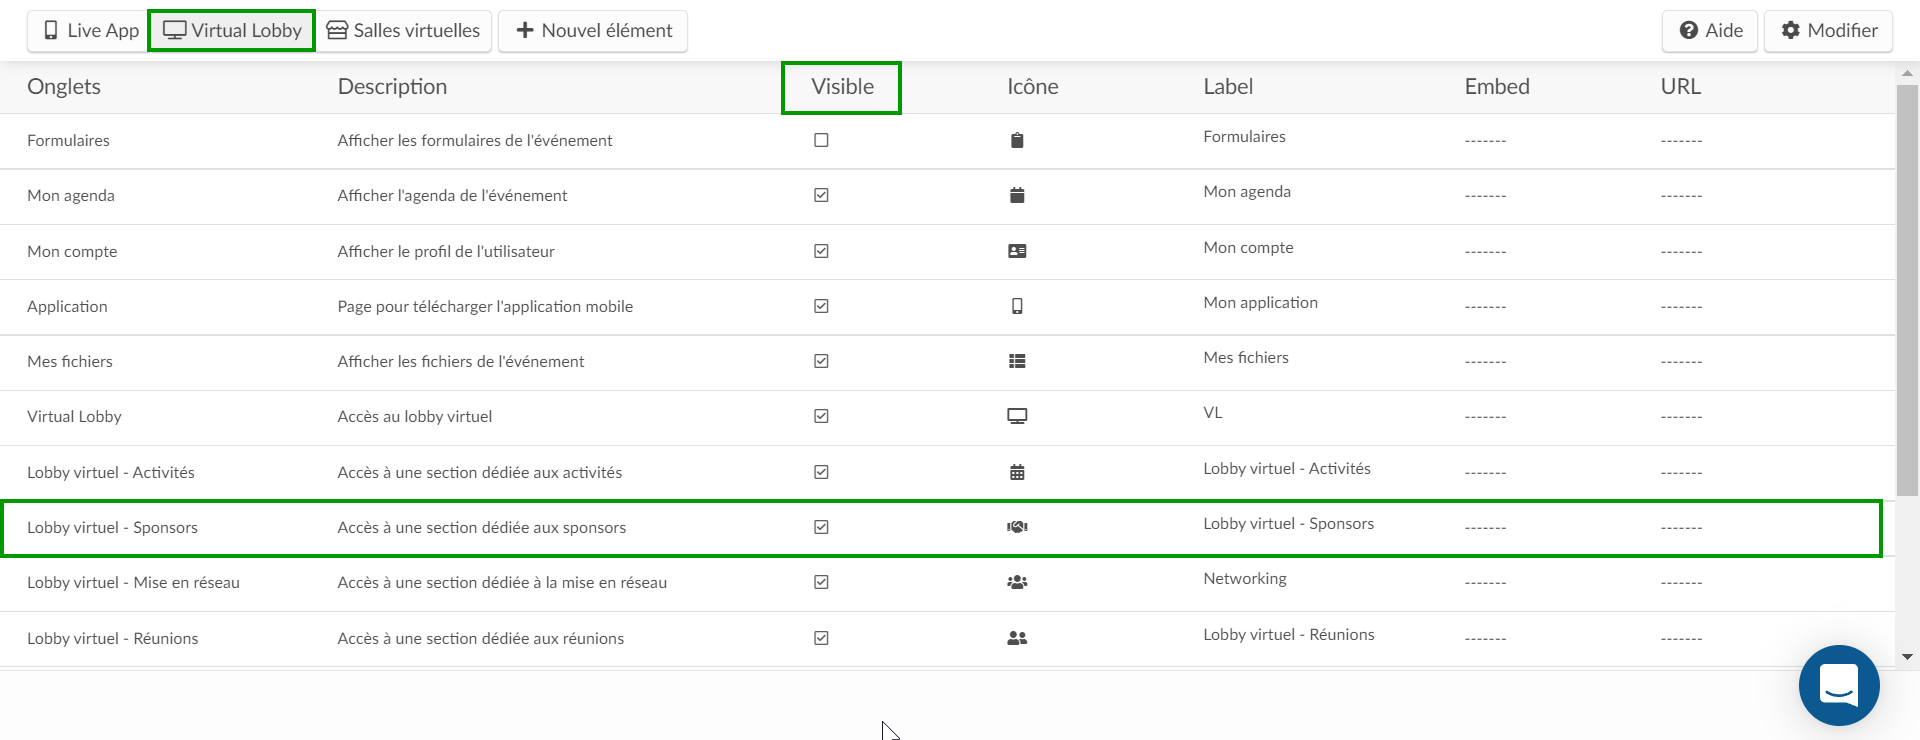Enable Visible checkbox for Formulaires
The image size is (1920, 740).
click(x=821, y=140)
